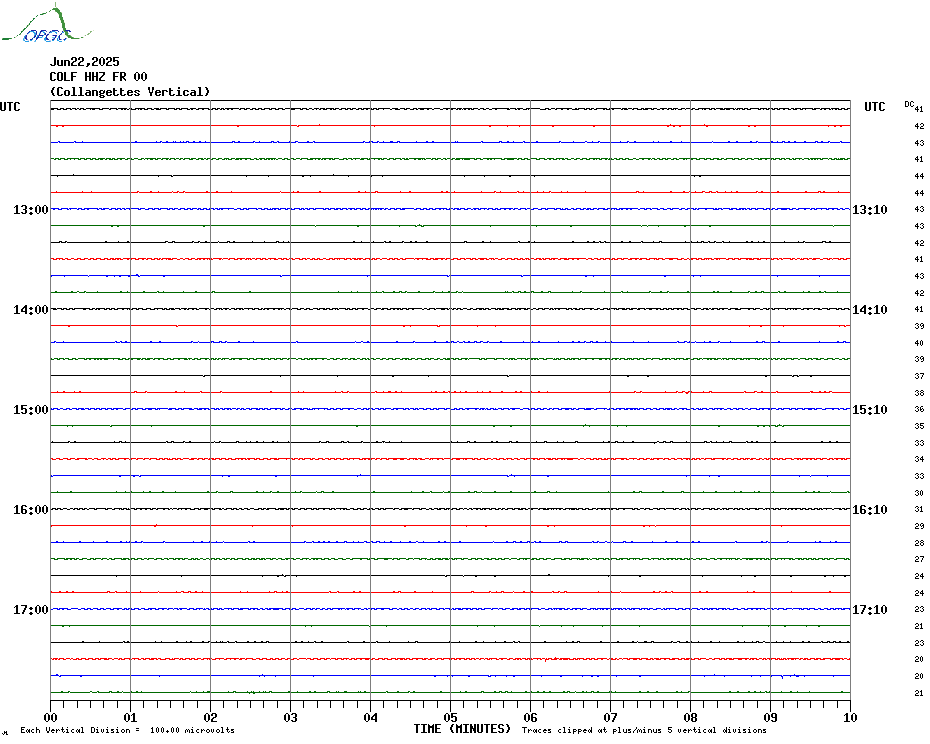
Task: Click the 05 minute tick on x-axis
Action: pyautogui.click(x=450, y=717)
